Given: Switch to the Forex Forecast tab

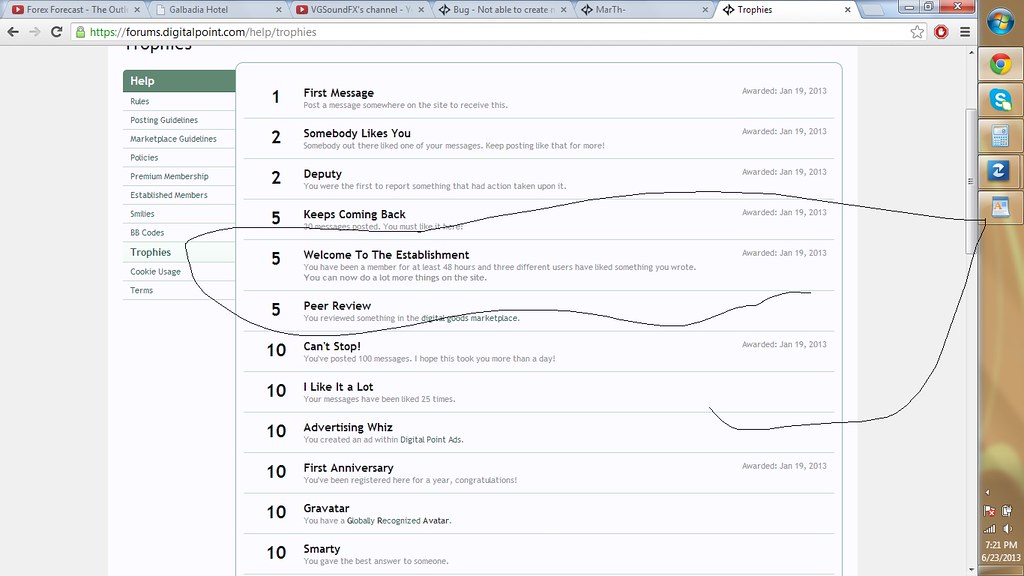Looking at the screenshot, I should click(x=77, y=10).
